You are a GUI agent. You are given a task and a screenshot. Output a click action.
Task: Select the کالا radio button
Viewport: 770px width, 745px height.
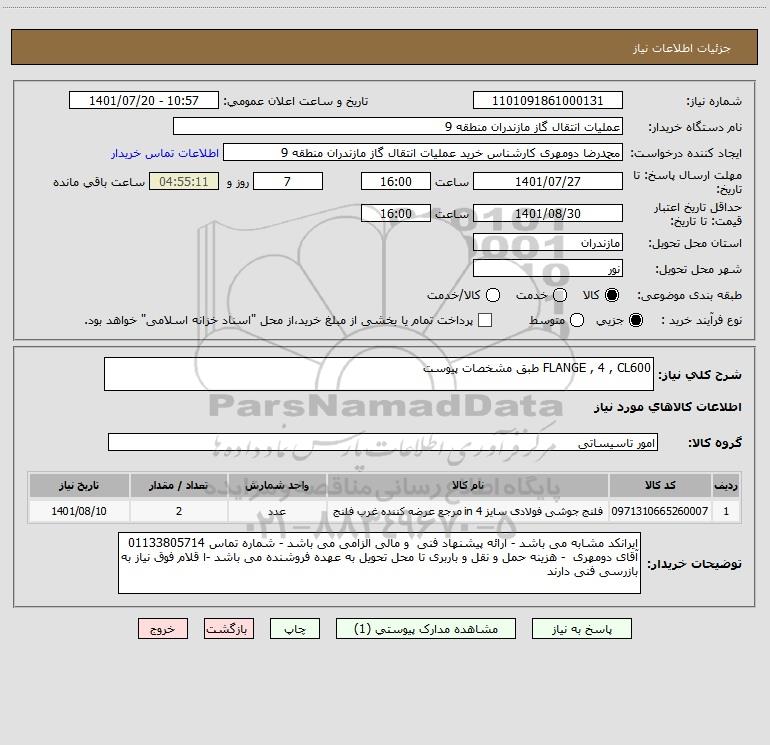[x=612, y=295]
